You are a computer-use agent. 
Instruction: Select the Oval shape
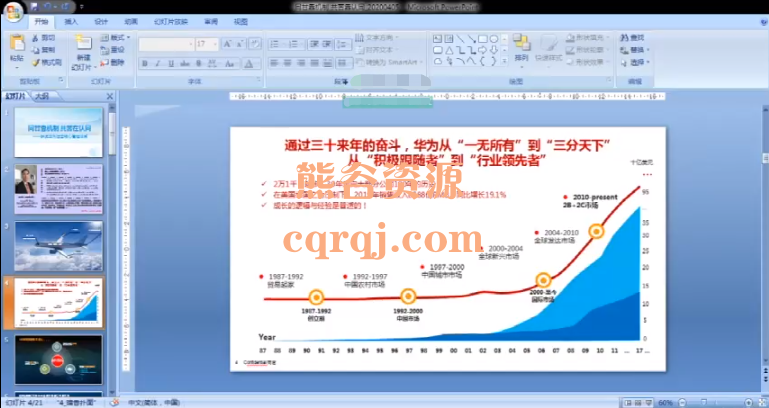point(494,39)
